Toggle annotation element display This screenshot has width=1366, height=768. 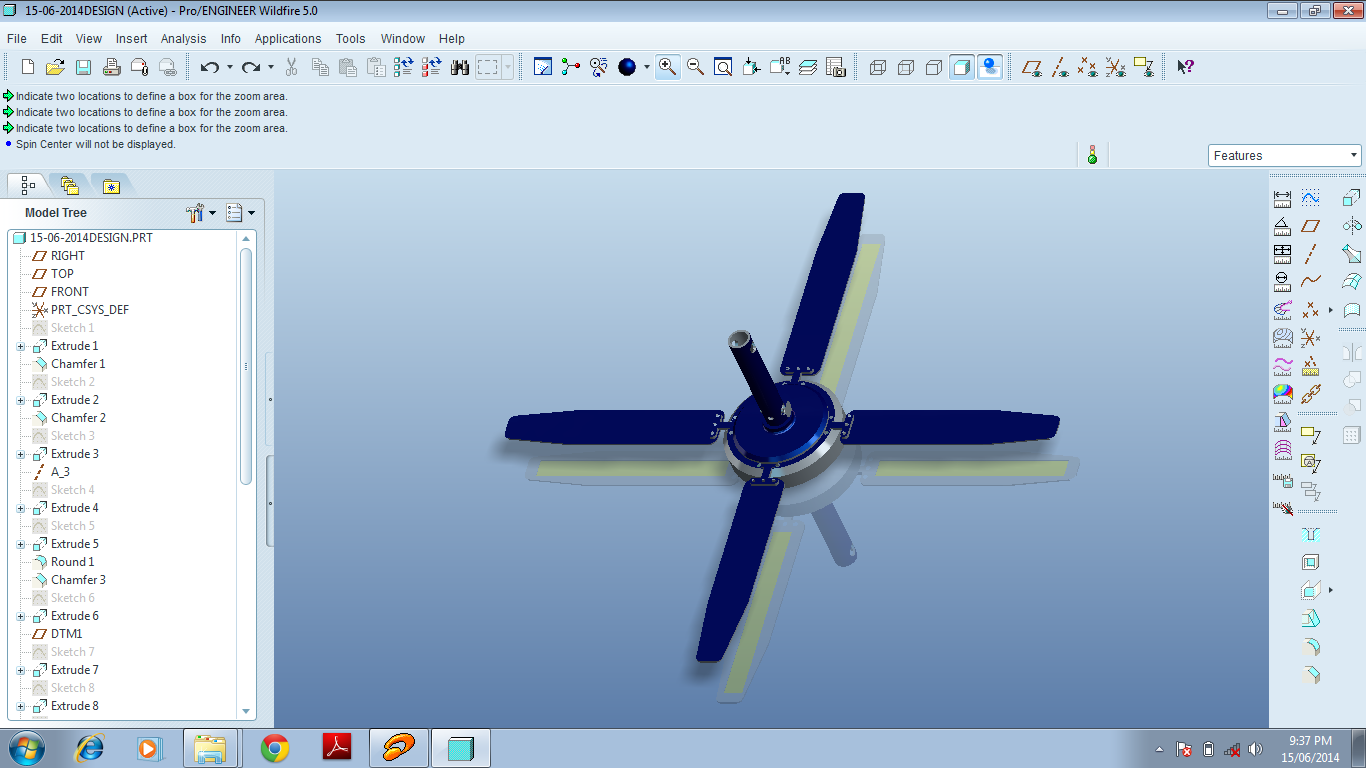[1144, 67]
